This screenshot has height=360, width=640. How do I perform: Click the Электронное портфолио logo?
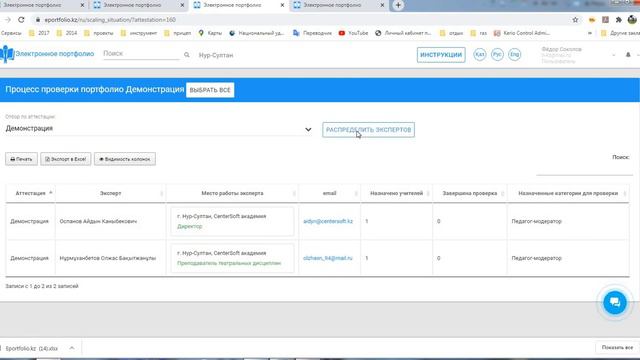[x=47, y=54]
